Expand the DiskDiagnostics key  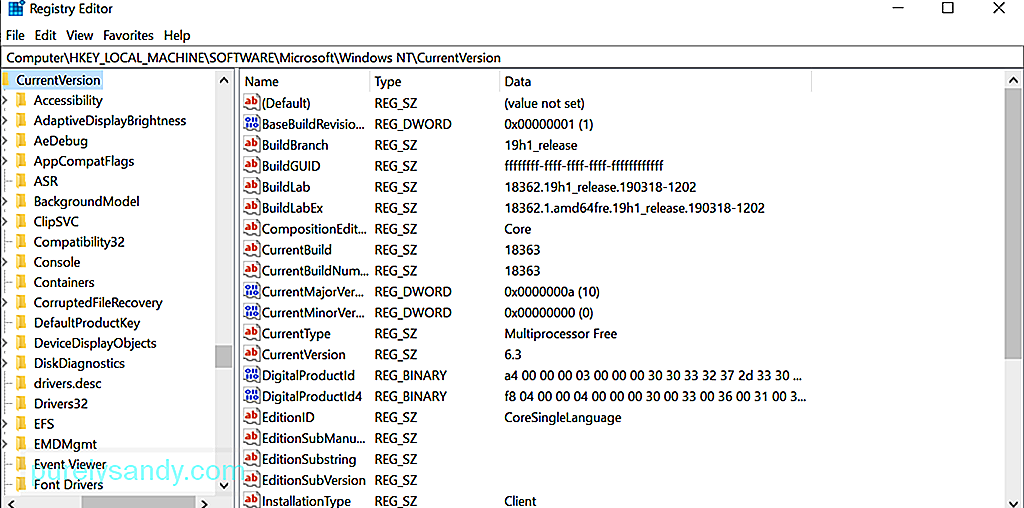point(5,364)
